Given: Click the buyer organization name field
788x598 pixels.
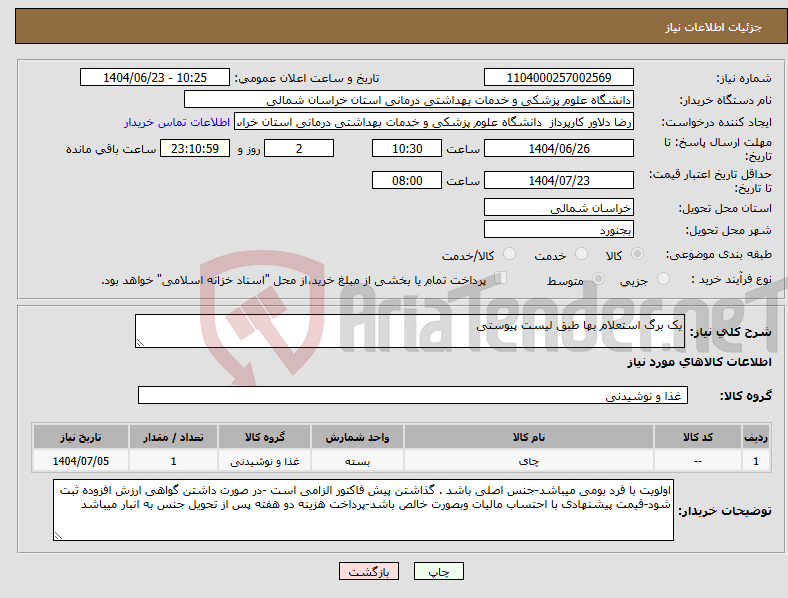Looking at the screenshot, I should point(409,99).
